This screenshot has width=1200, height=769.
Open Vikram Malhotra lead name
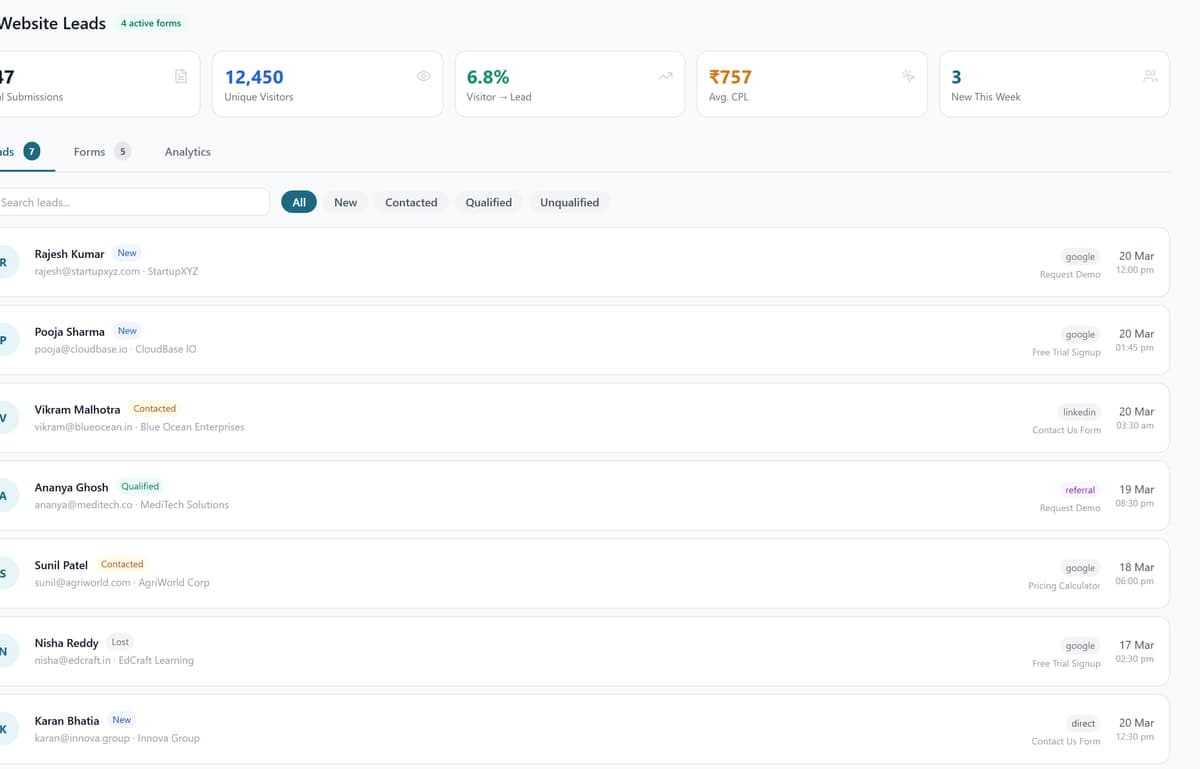tap(77, 410)
